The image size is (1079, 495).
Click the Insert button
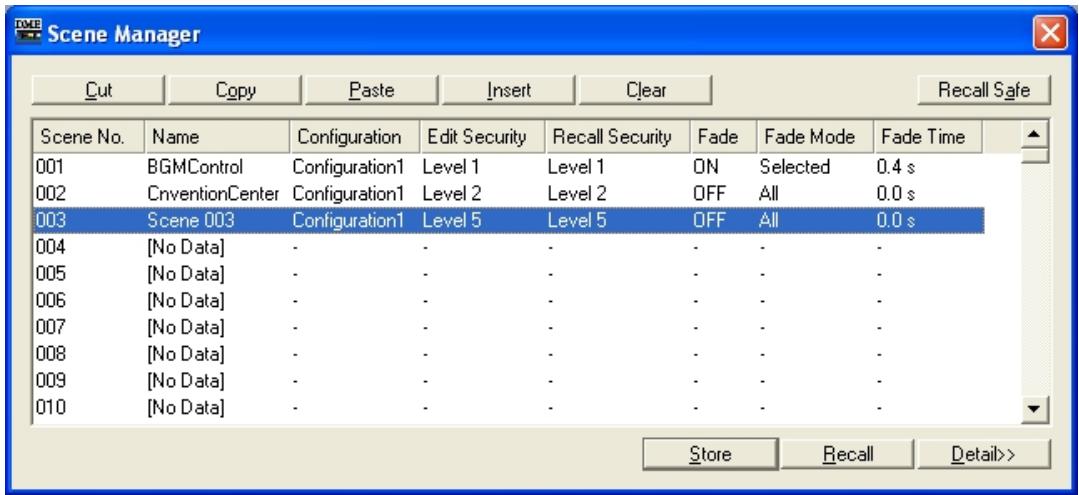[508, 90]
